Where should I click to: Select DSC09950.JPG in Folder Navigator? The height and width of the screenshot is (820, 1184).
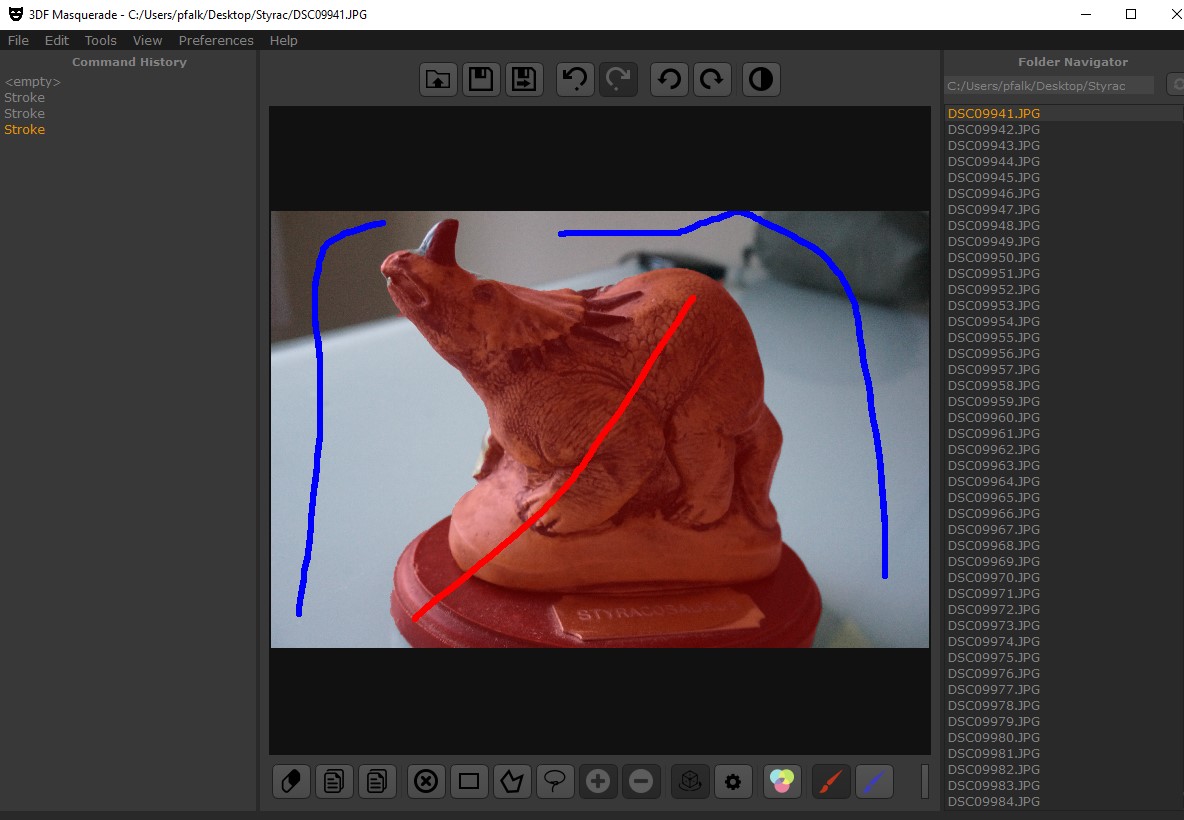click(994, 258)
